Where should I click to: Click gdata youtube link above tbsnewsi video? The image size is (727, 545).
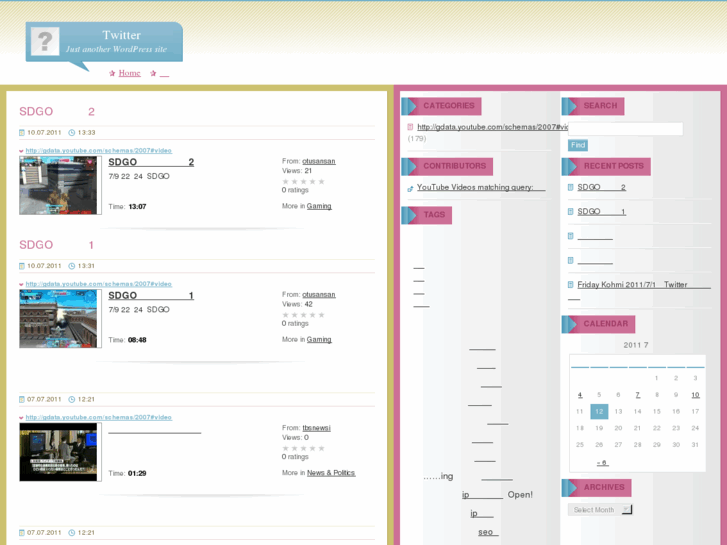coord(99,417)
